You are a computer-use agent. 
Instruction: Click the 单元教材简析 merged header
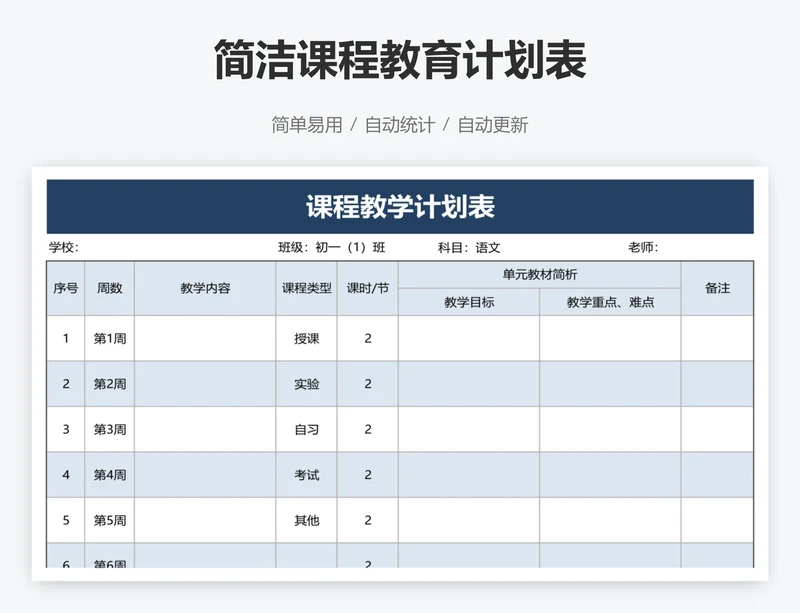(540, 275)
